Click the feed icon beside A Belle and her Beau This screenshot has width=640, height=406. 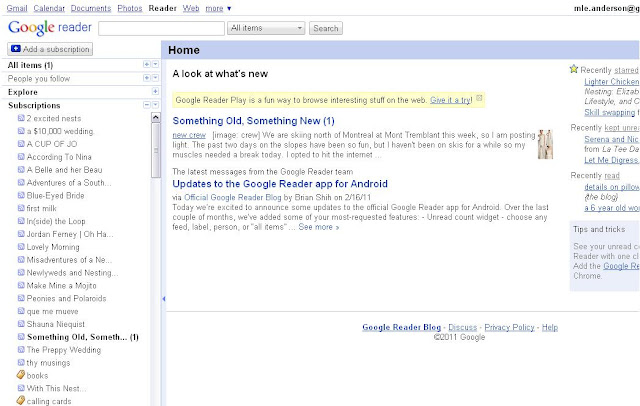[21, 169]
